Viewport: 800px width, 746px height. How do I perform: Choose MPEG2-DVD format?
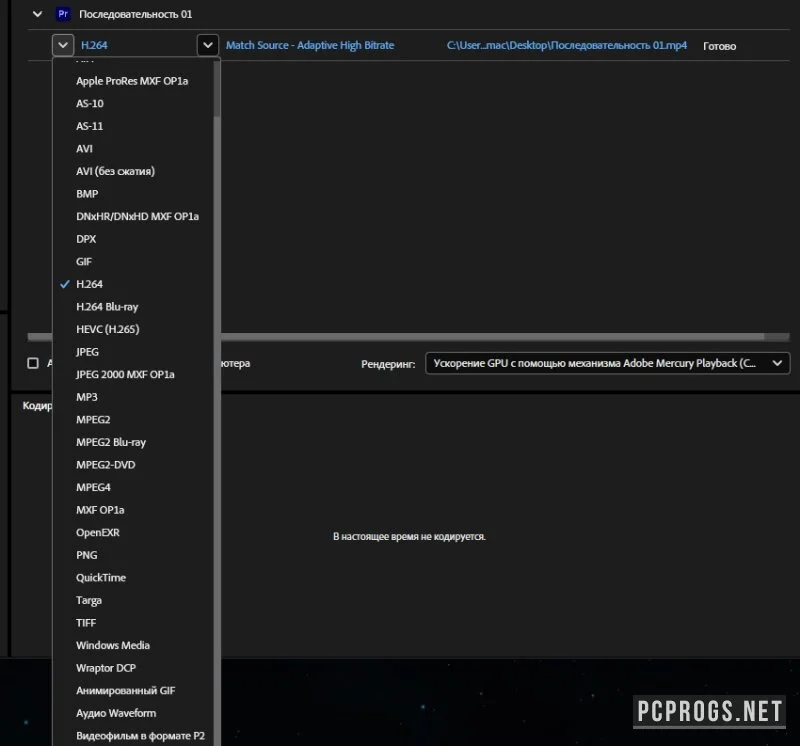point(106,465)
